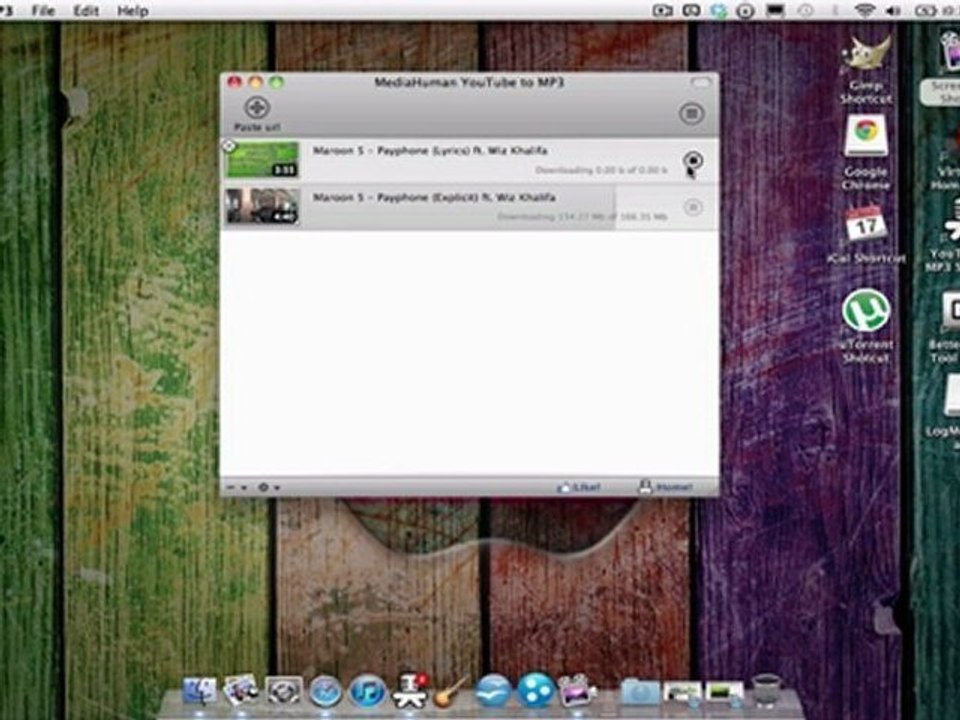Select the Payphone (Lyrics) track title
Viewport: 960px width, 720px height.
pyautogui.click(x=430, y=151)
